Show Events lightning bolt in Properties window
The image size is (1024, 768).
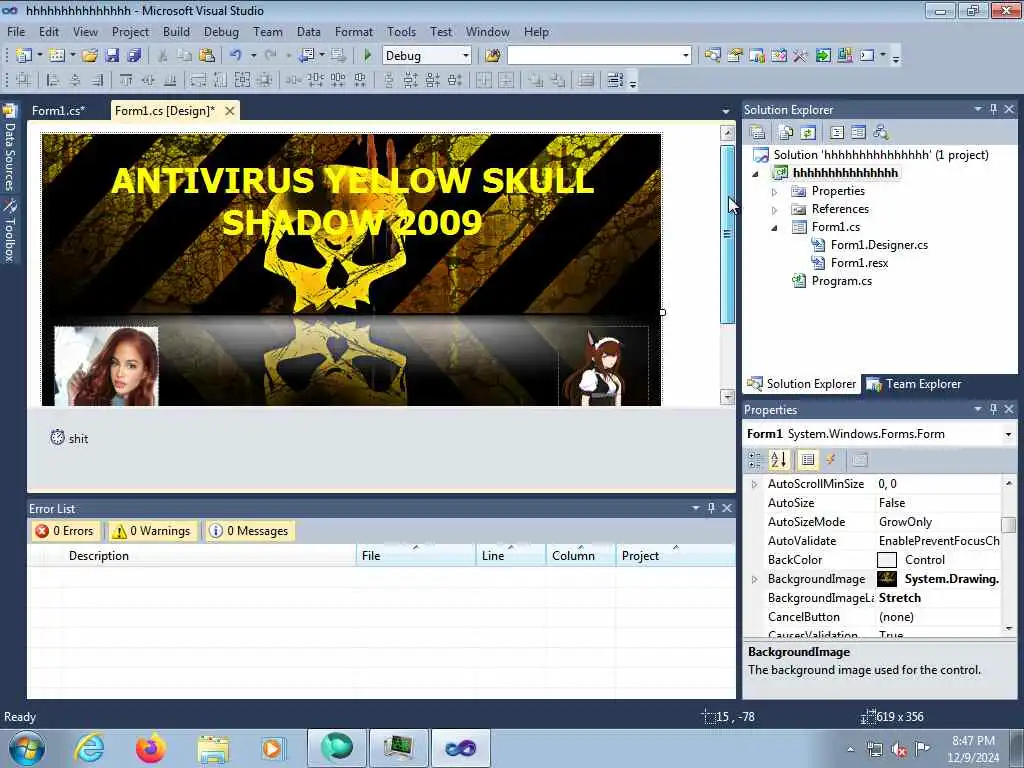click(x=831, y=460)
